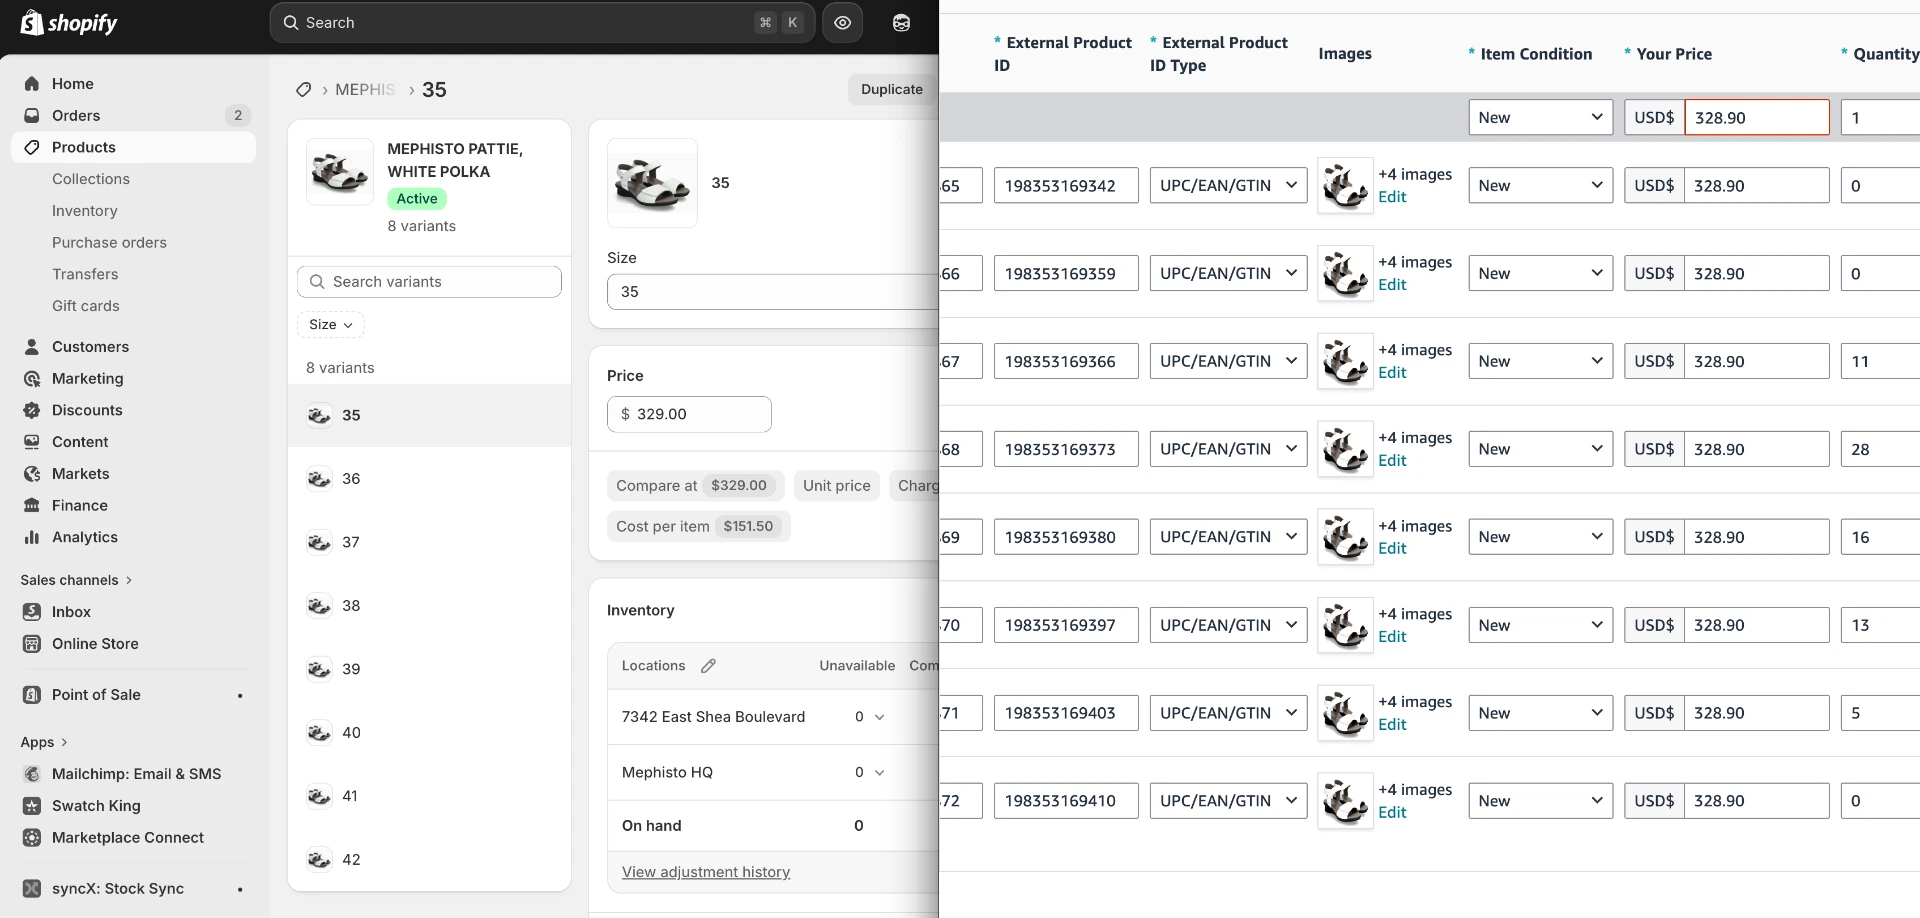Click the syncX Stock Sync icon
Screen dimensions: 1920x918
[32, 889]
